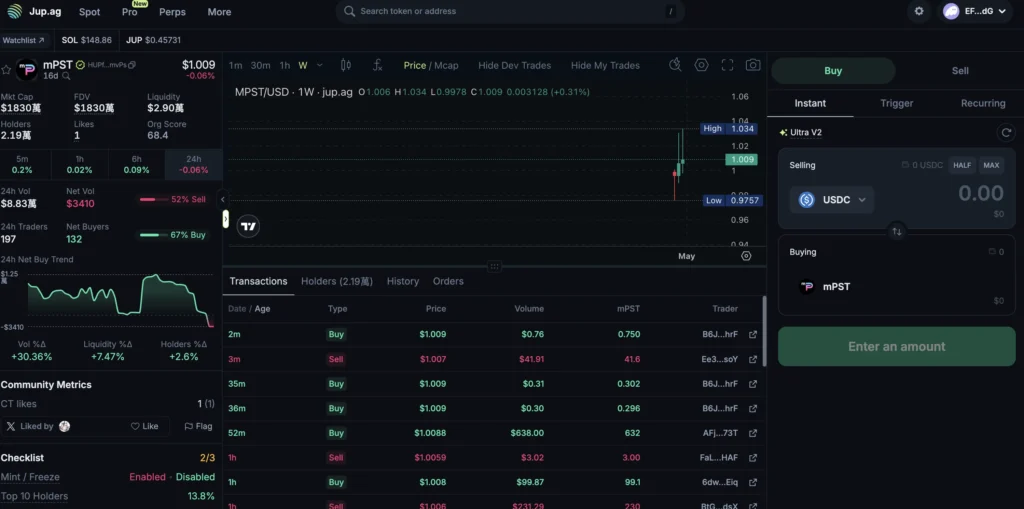Swap selling and buying direction arrows
The image size is (1024, 509).
tap(897, 231)
